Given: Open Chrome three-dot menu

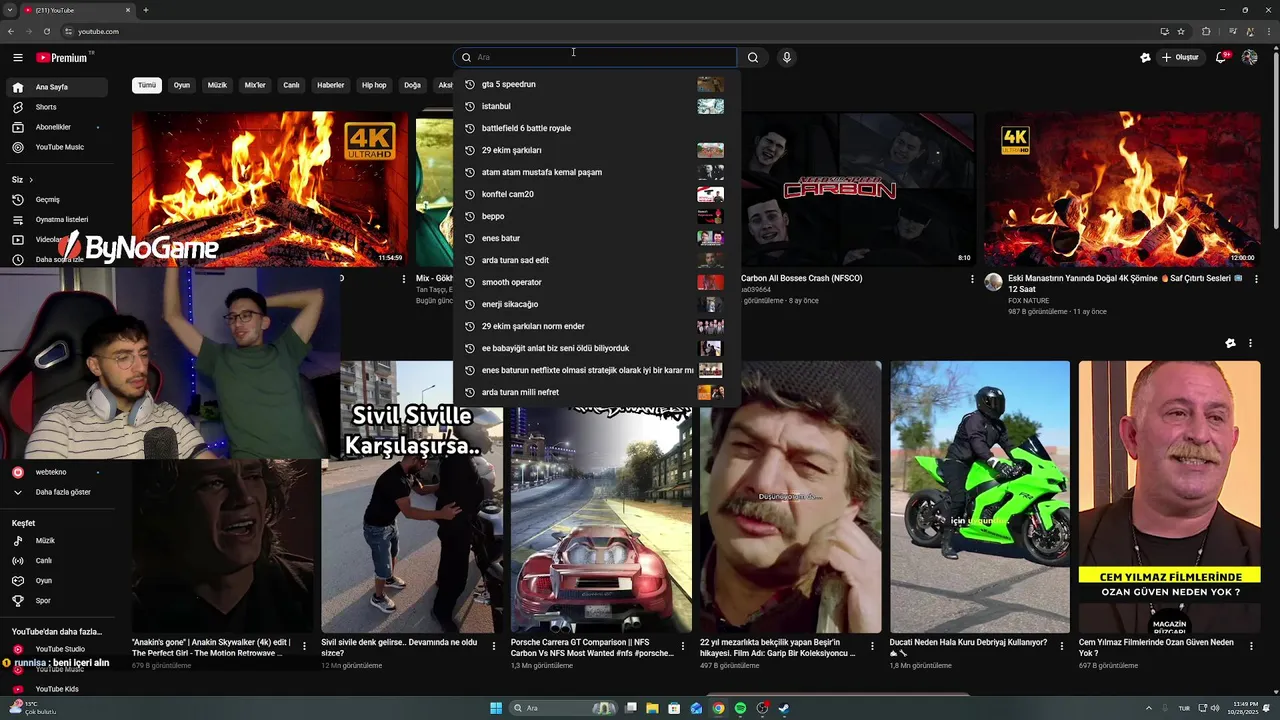Looking at the screenshot, I should [x=1269, y=31].
